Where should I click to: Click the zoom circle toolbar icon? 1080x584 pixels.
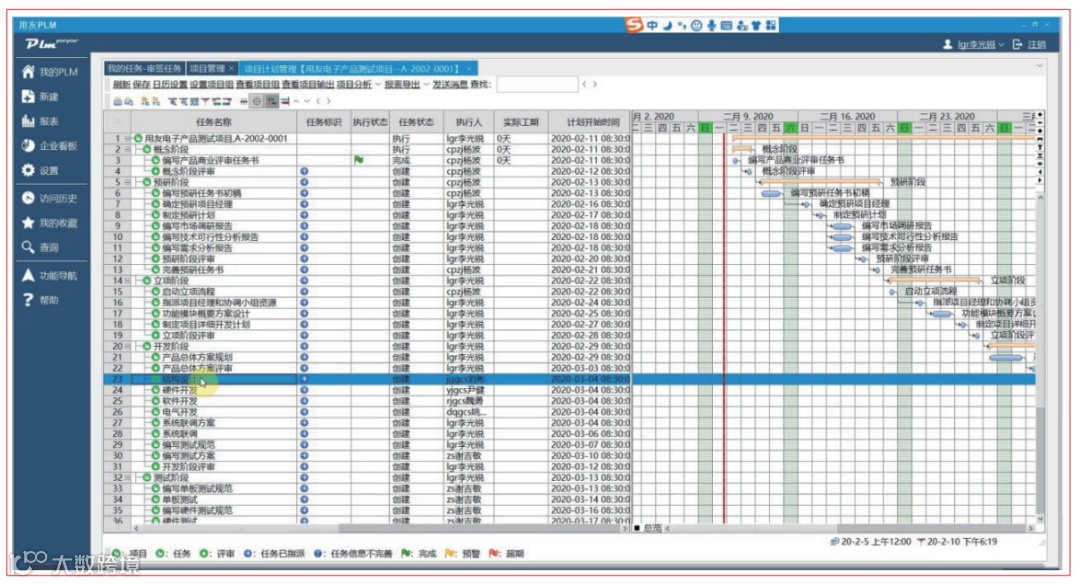click(256, 101)
